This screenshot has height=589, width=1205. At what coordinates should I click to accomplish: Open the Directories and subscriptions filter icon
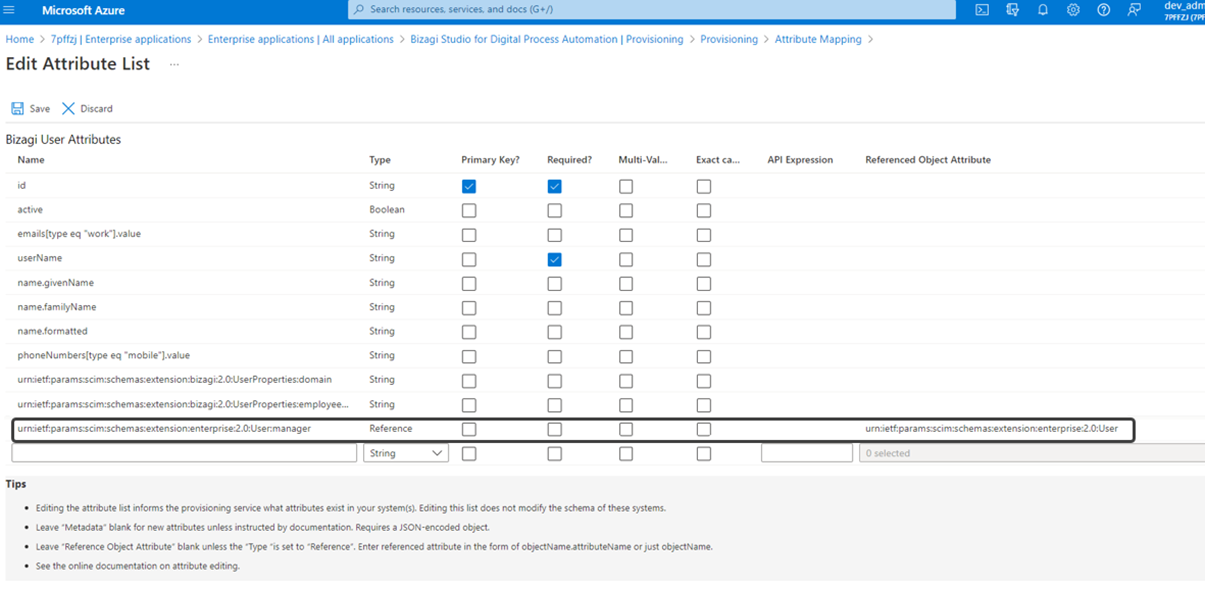[1012, 10]
